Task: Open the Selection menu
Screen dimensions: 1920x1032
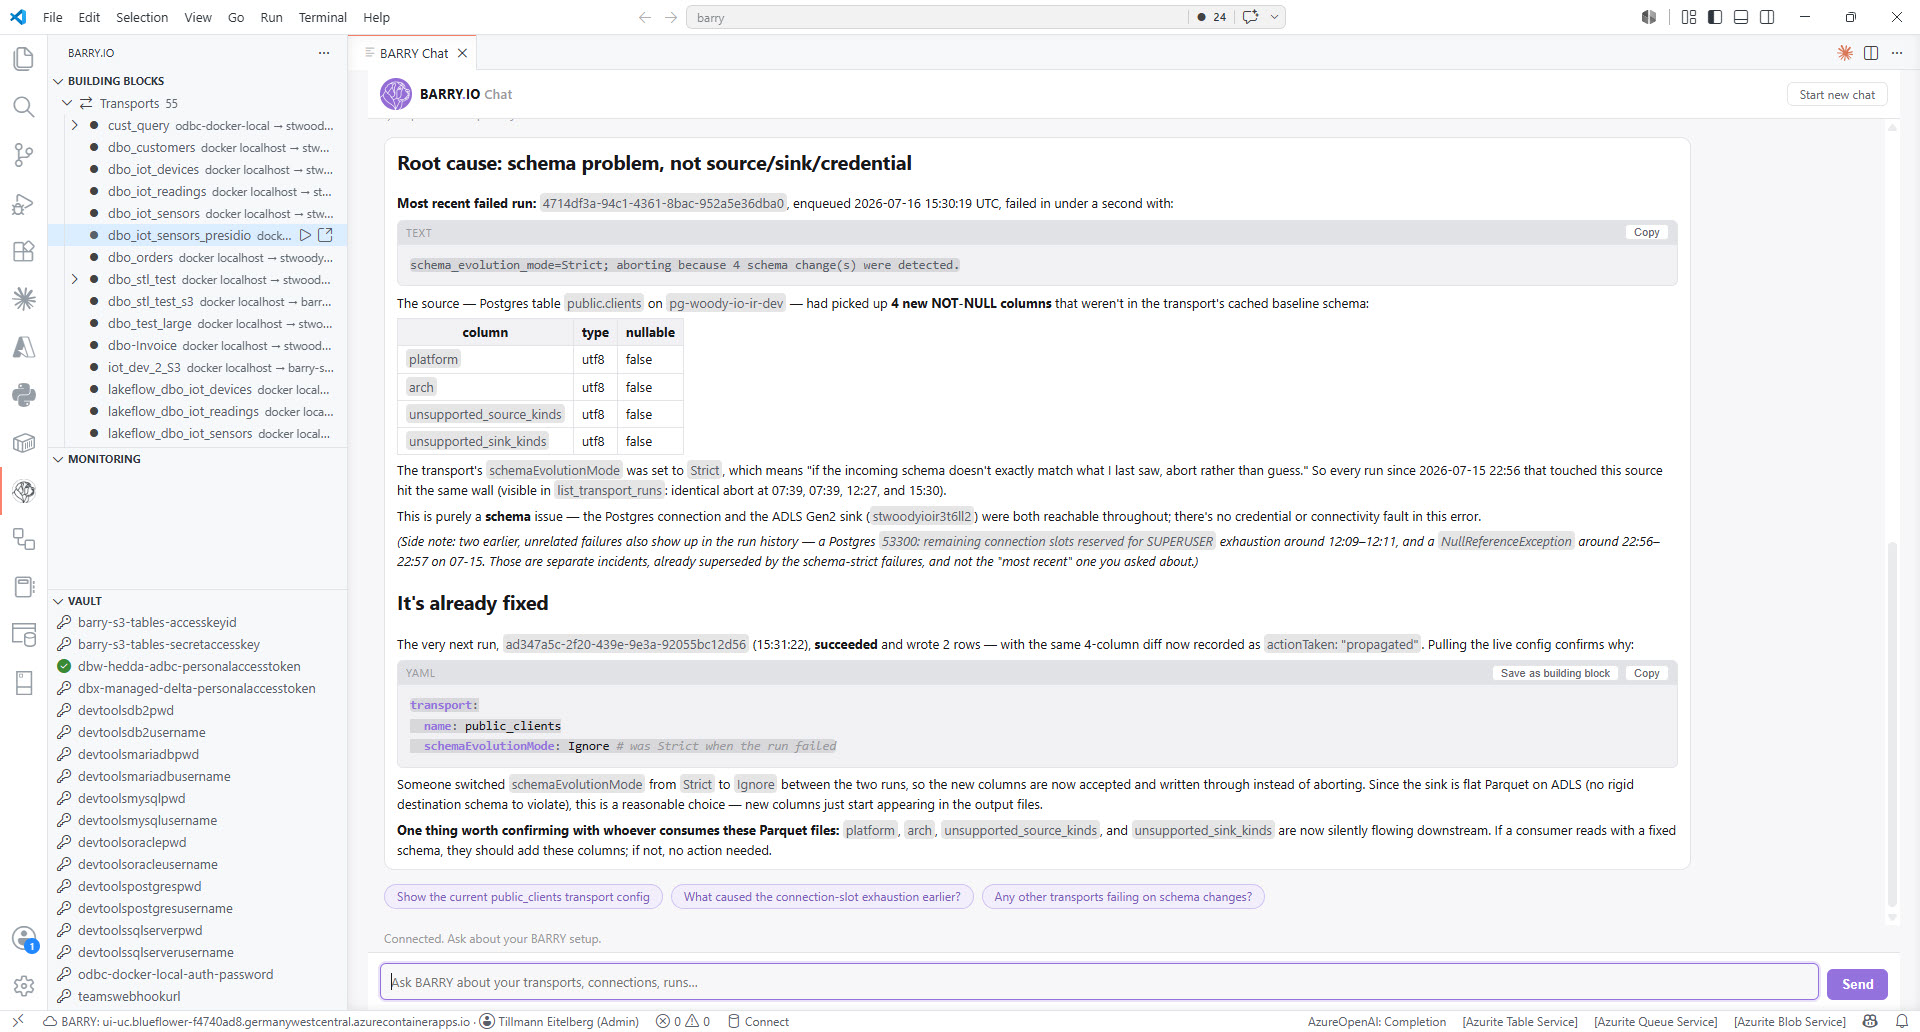Action: (142, 17)
